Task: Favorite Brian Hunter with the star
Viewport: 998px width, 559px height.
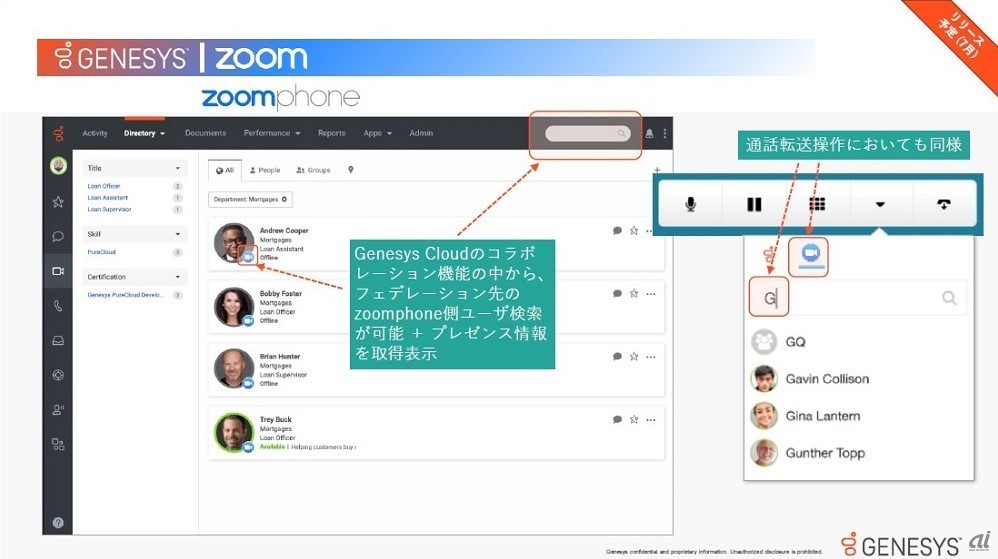Action: pos(634,357)
